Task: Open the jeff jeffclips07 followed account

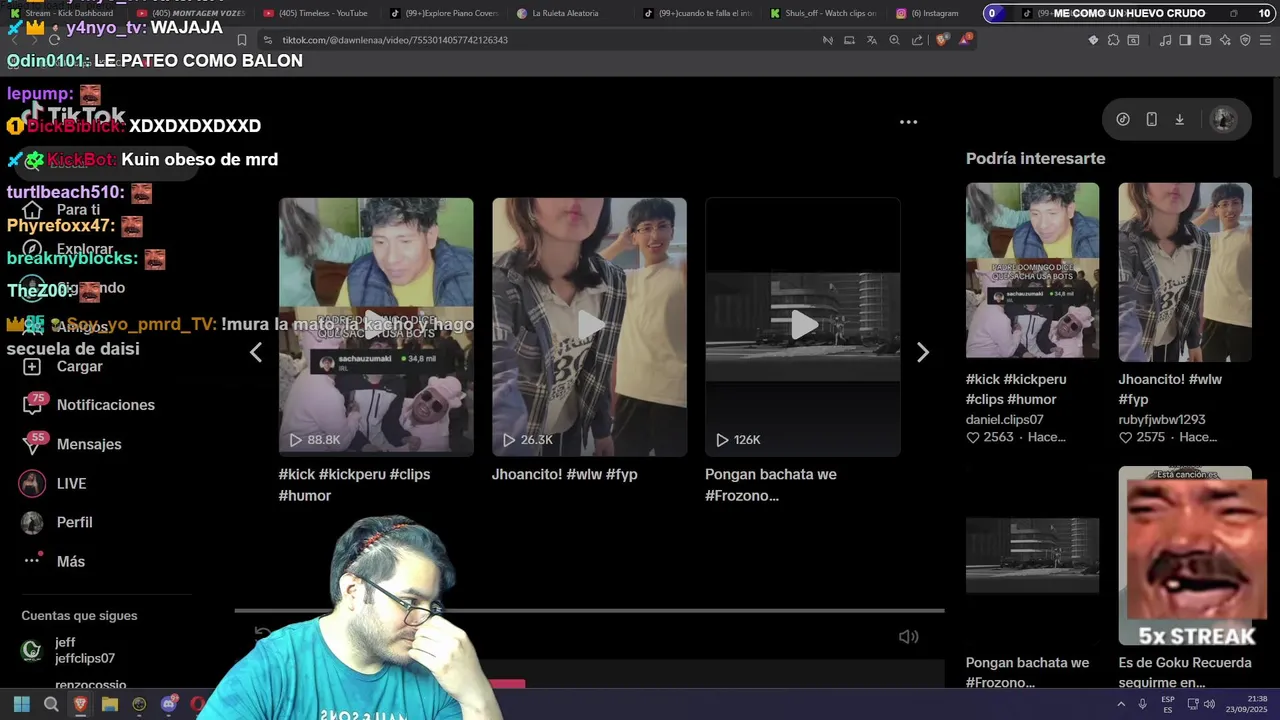Action: 68,650
